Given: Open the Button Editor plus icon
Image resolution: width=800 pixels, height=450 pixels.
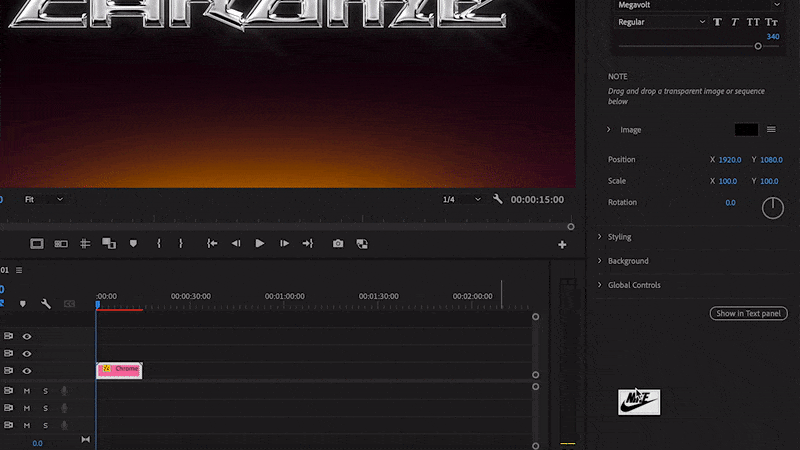Looking at the screenshot, I should pos(562,244).
